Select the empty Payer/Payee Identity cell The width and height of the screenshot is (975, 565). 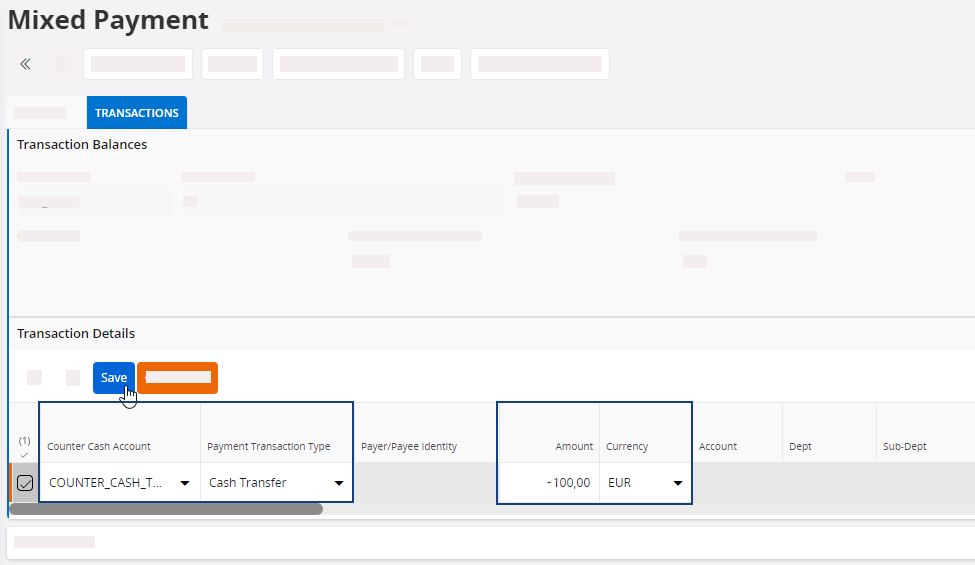pos(425,483)
